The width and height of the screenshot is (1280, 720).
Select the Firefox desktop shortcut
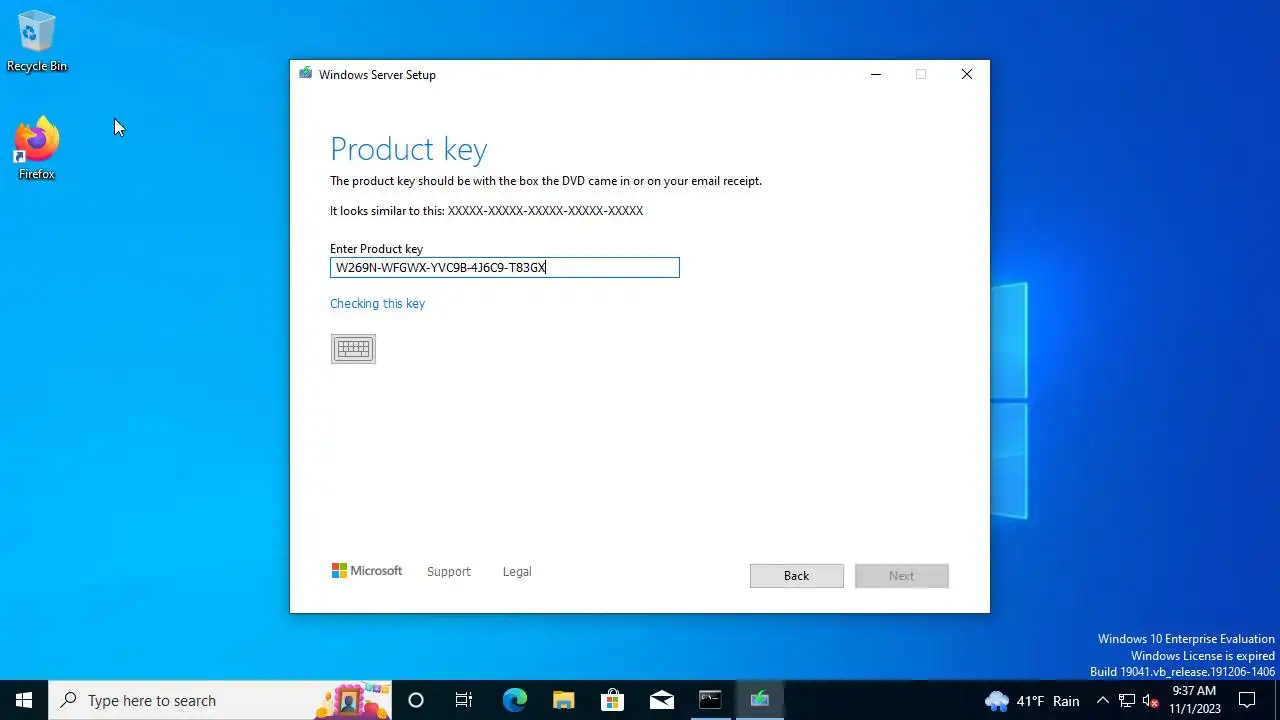point(37,150)
